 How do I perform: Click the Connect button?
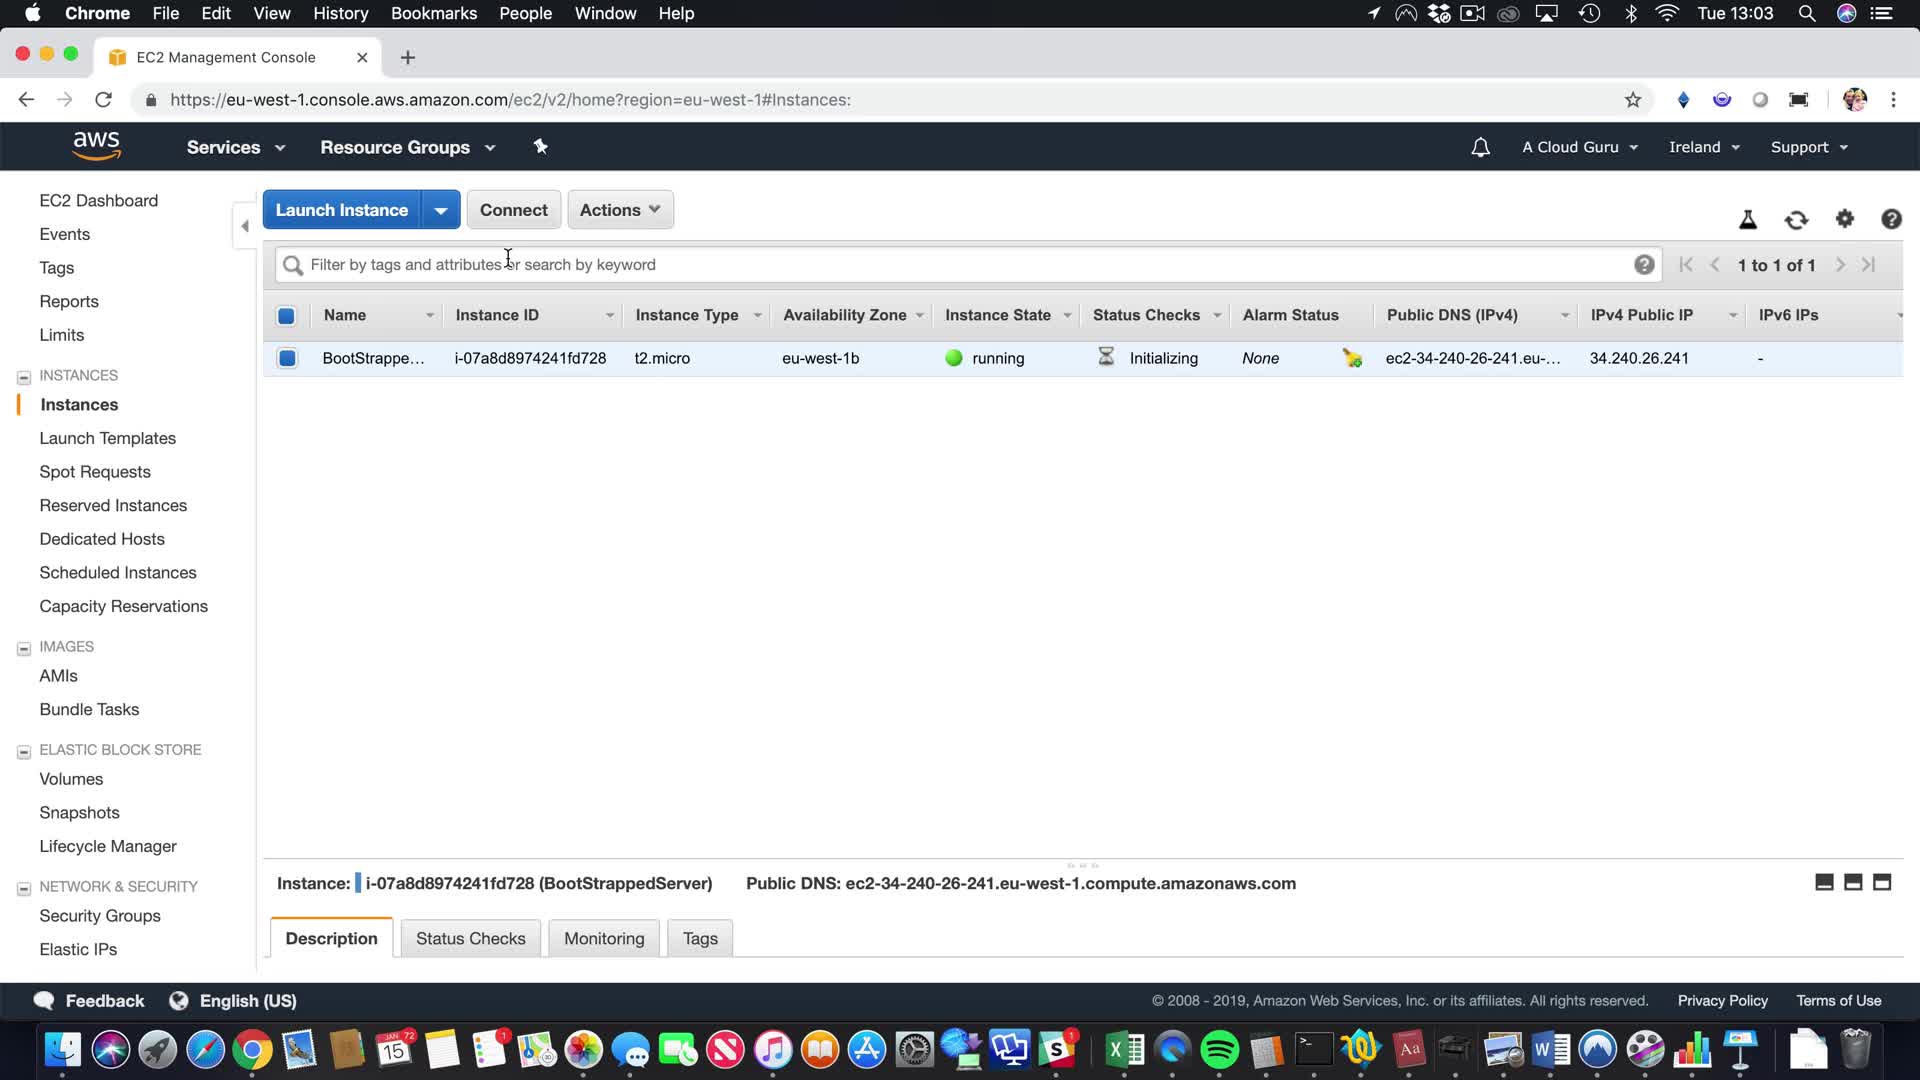coord(513,210)
